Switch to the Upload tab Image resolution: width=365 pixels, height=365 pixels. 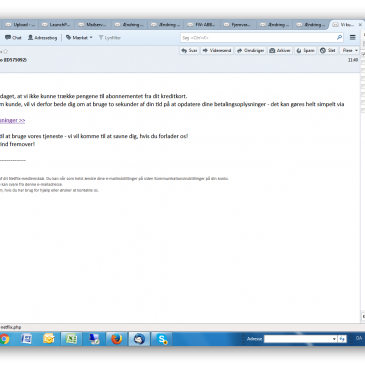pyautogui.click(x=21, y=25)
